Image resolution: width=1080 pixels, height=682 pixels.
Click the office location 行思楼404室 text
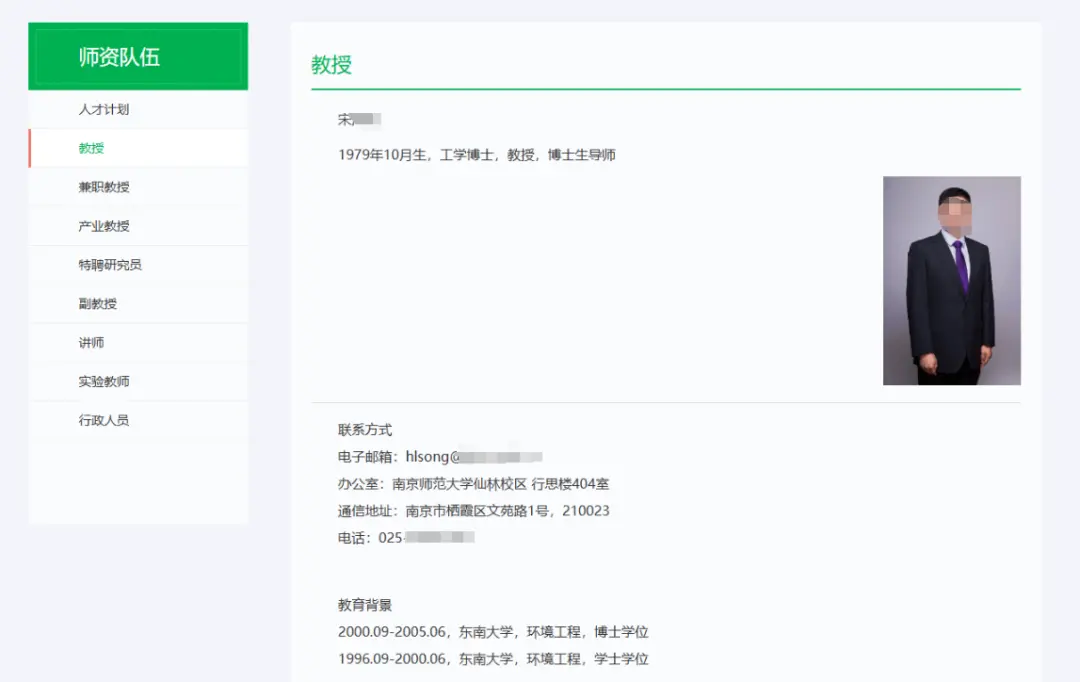(x=570, y=484)
